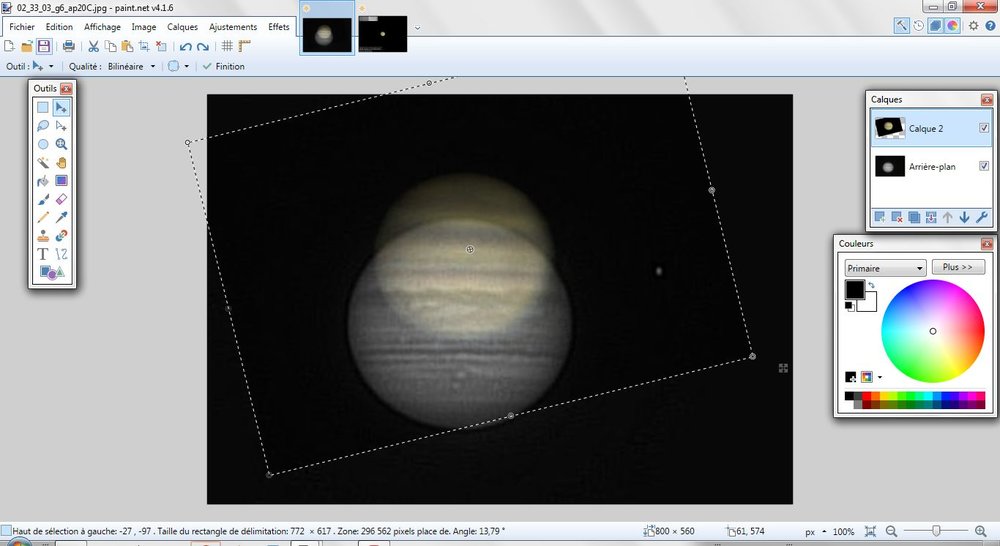This screenshot has width=1000, height=546.
Task: Click the Copy icon in toolbar
Action: pyautogui.click(x=110, y=46)
